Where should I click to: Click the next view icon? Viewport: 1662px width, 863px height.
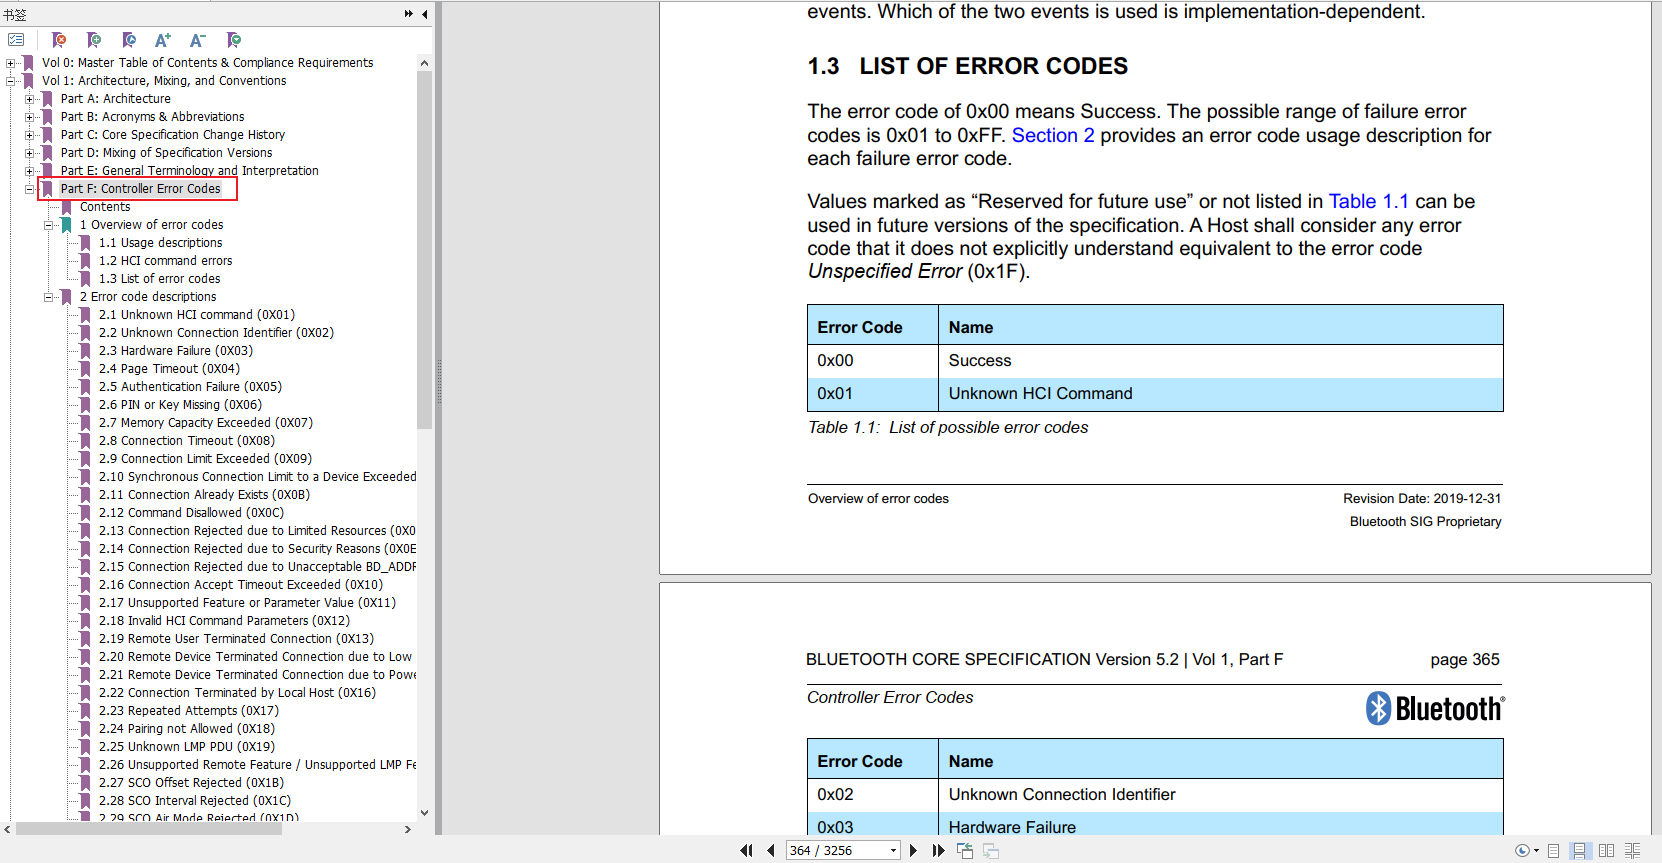[991, 850]
